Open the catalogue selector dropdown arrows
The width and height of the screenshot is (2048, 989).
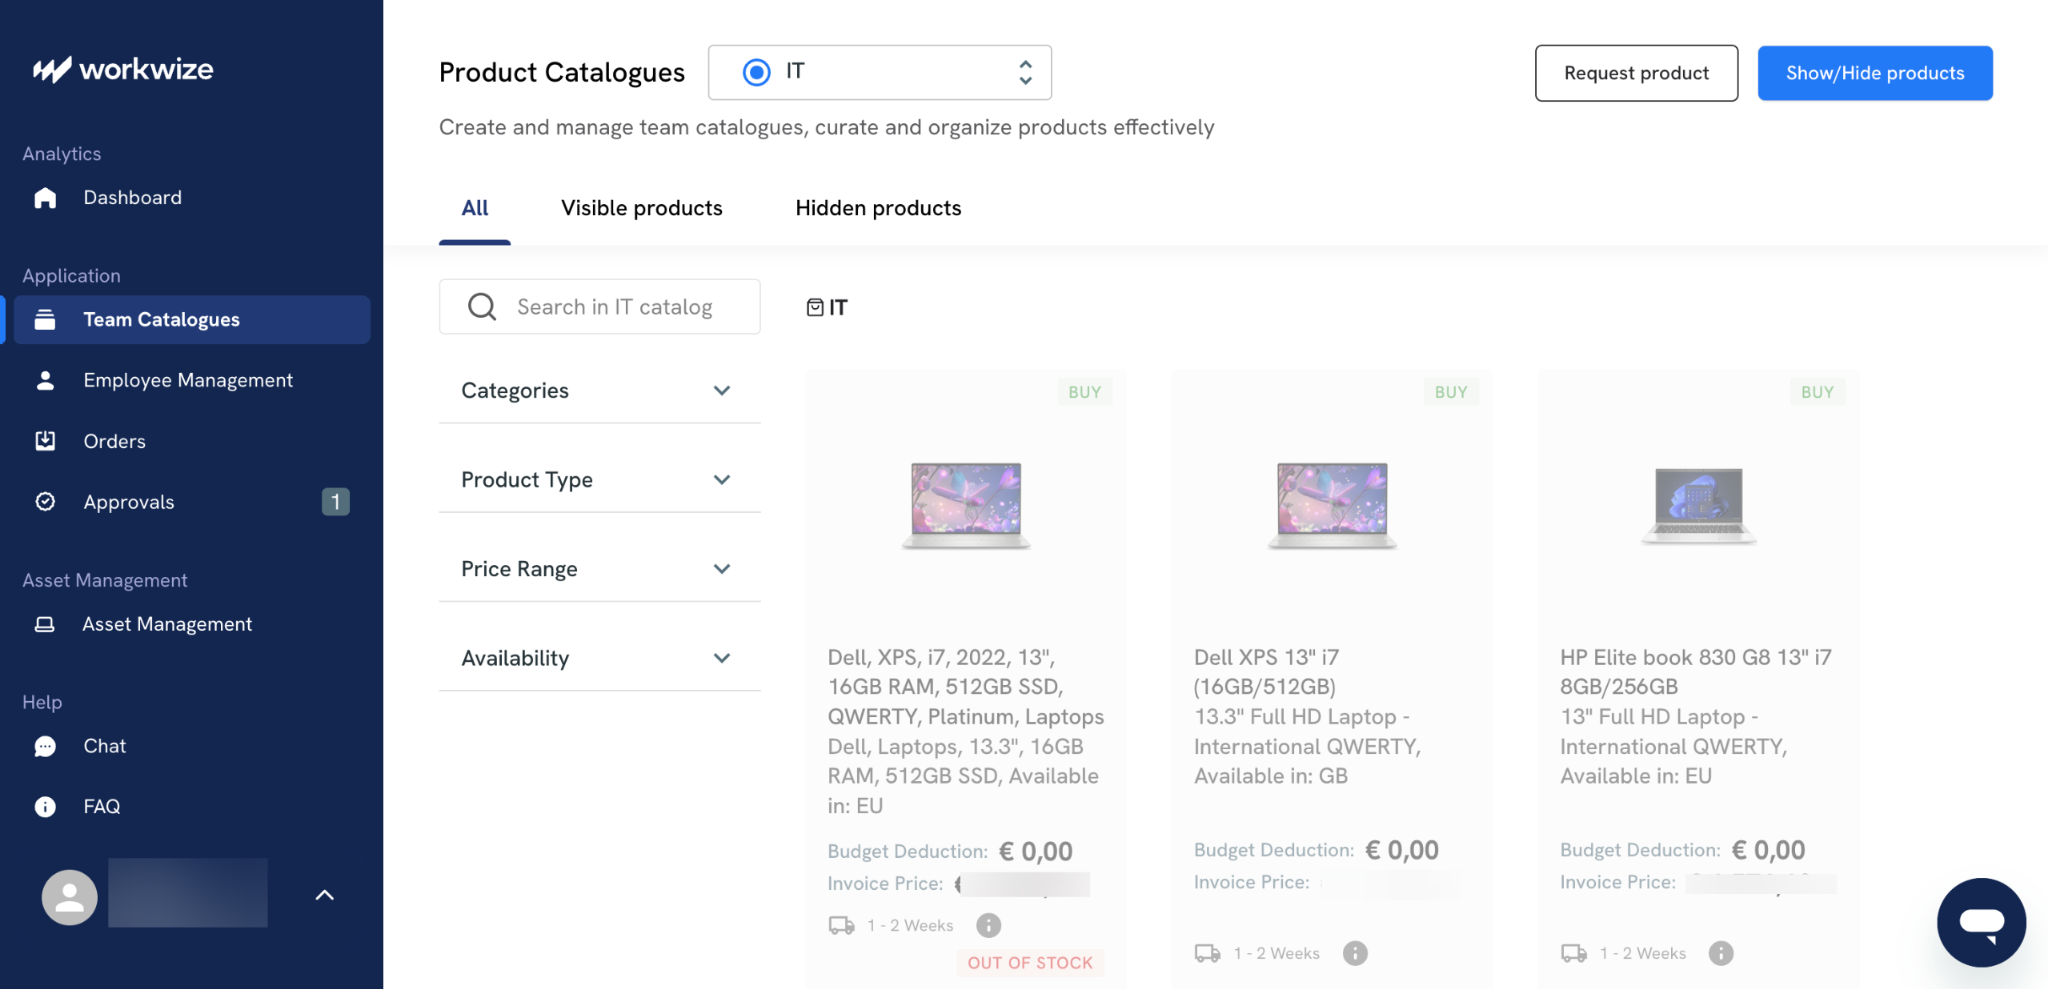pyautogui.click(x=1025, y=72)
